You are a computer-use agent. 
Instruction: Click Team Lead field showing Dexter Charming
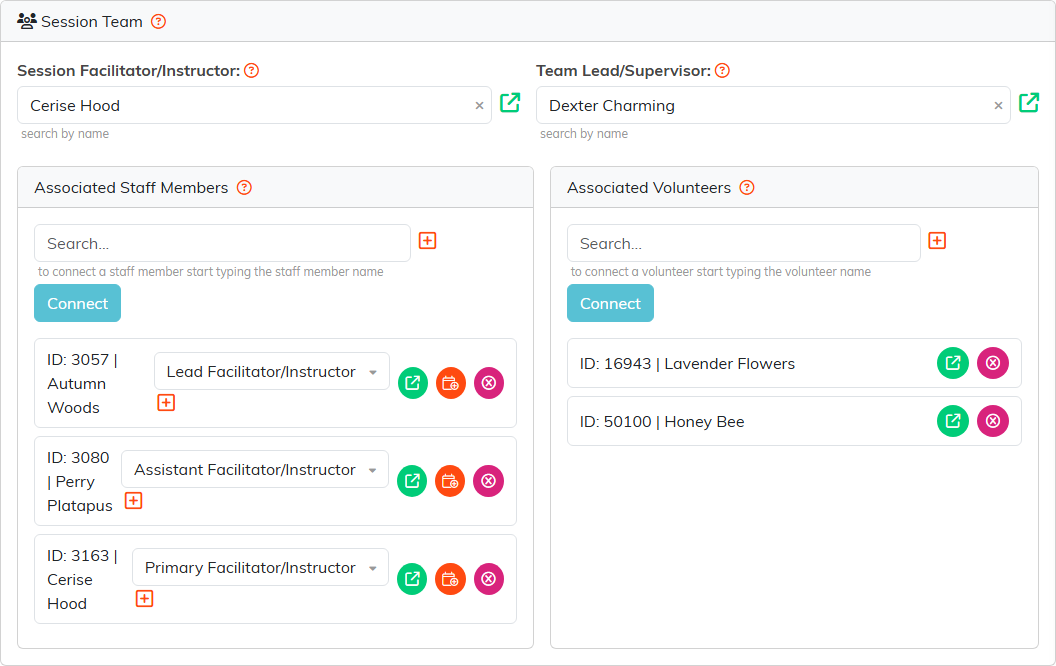coord(773,105)
